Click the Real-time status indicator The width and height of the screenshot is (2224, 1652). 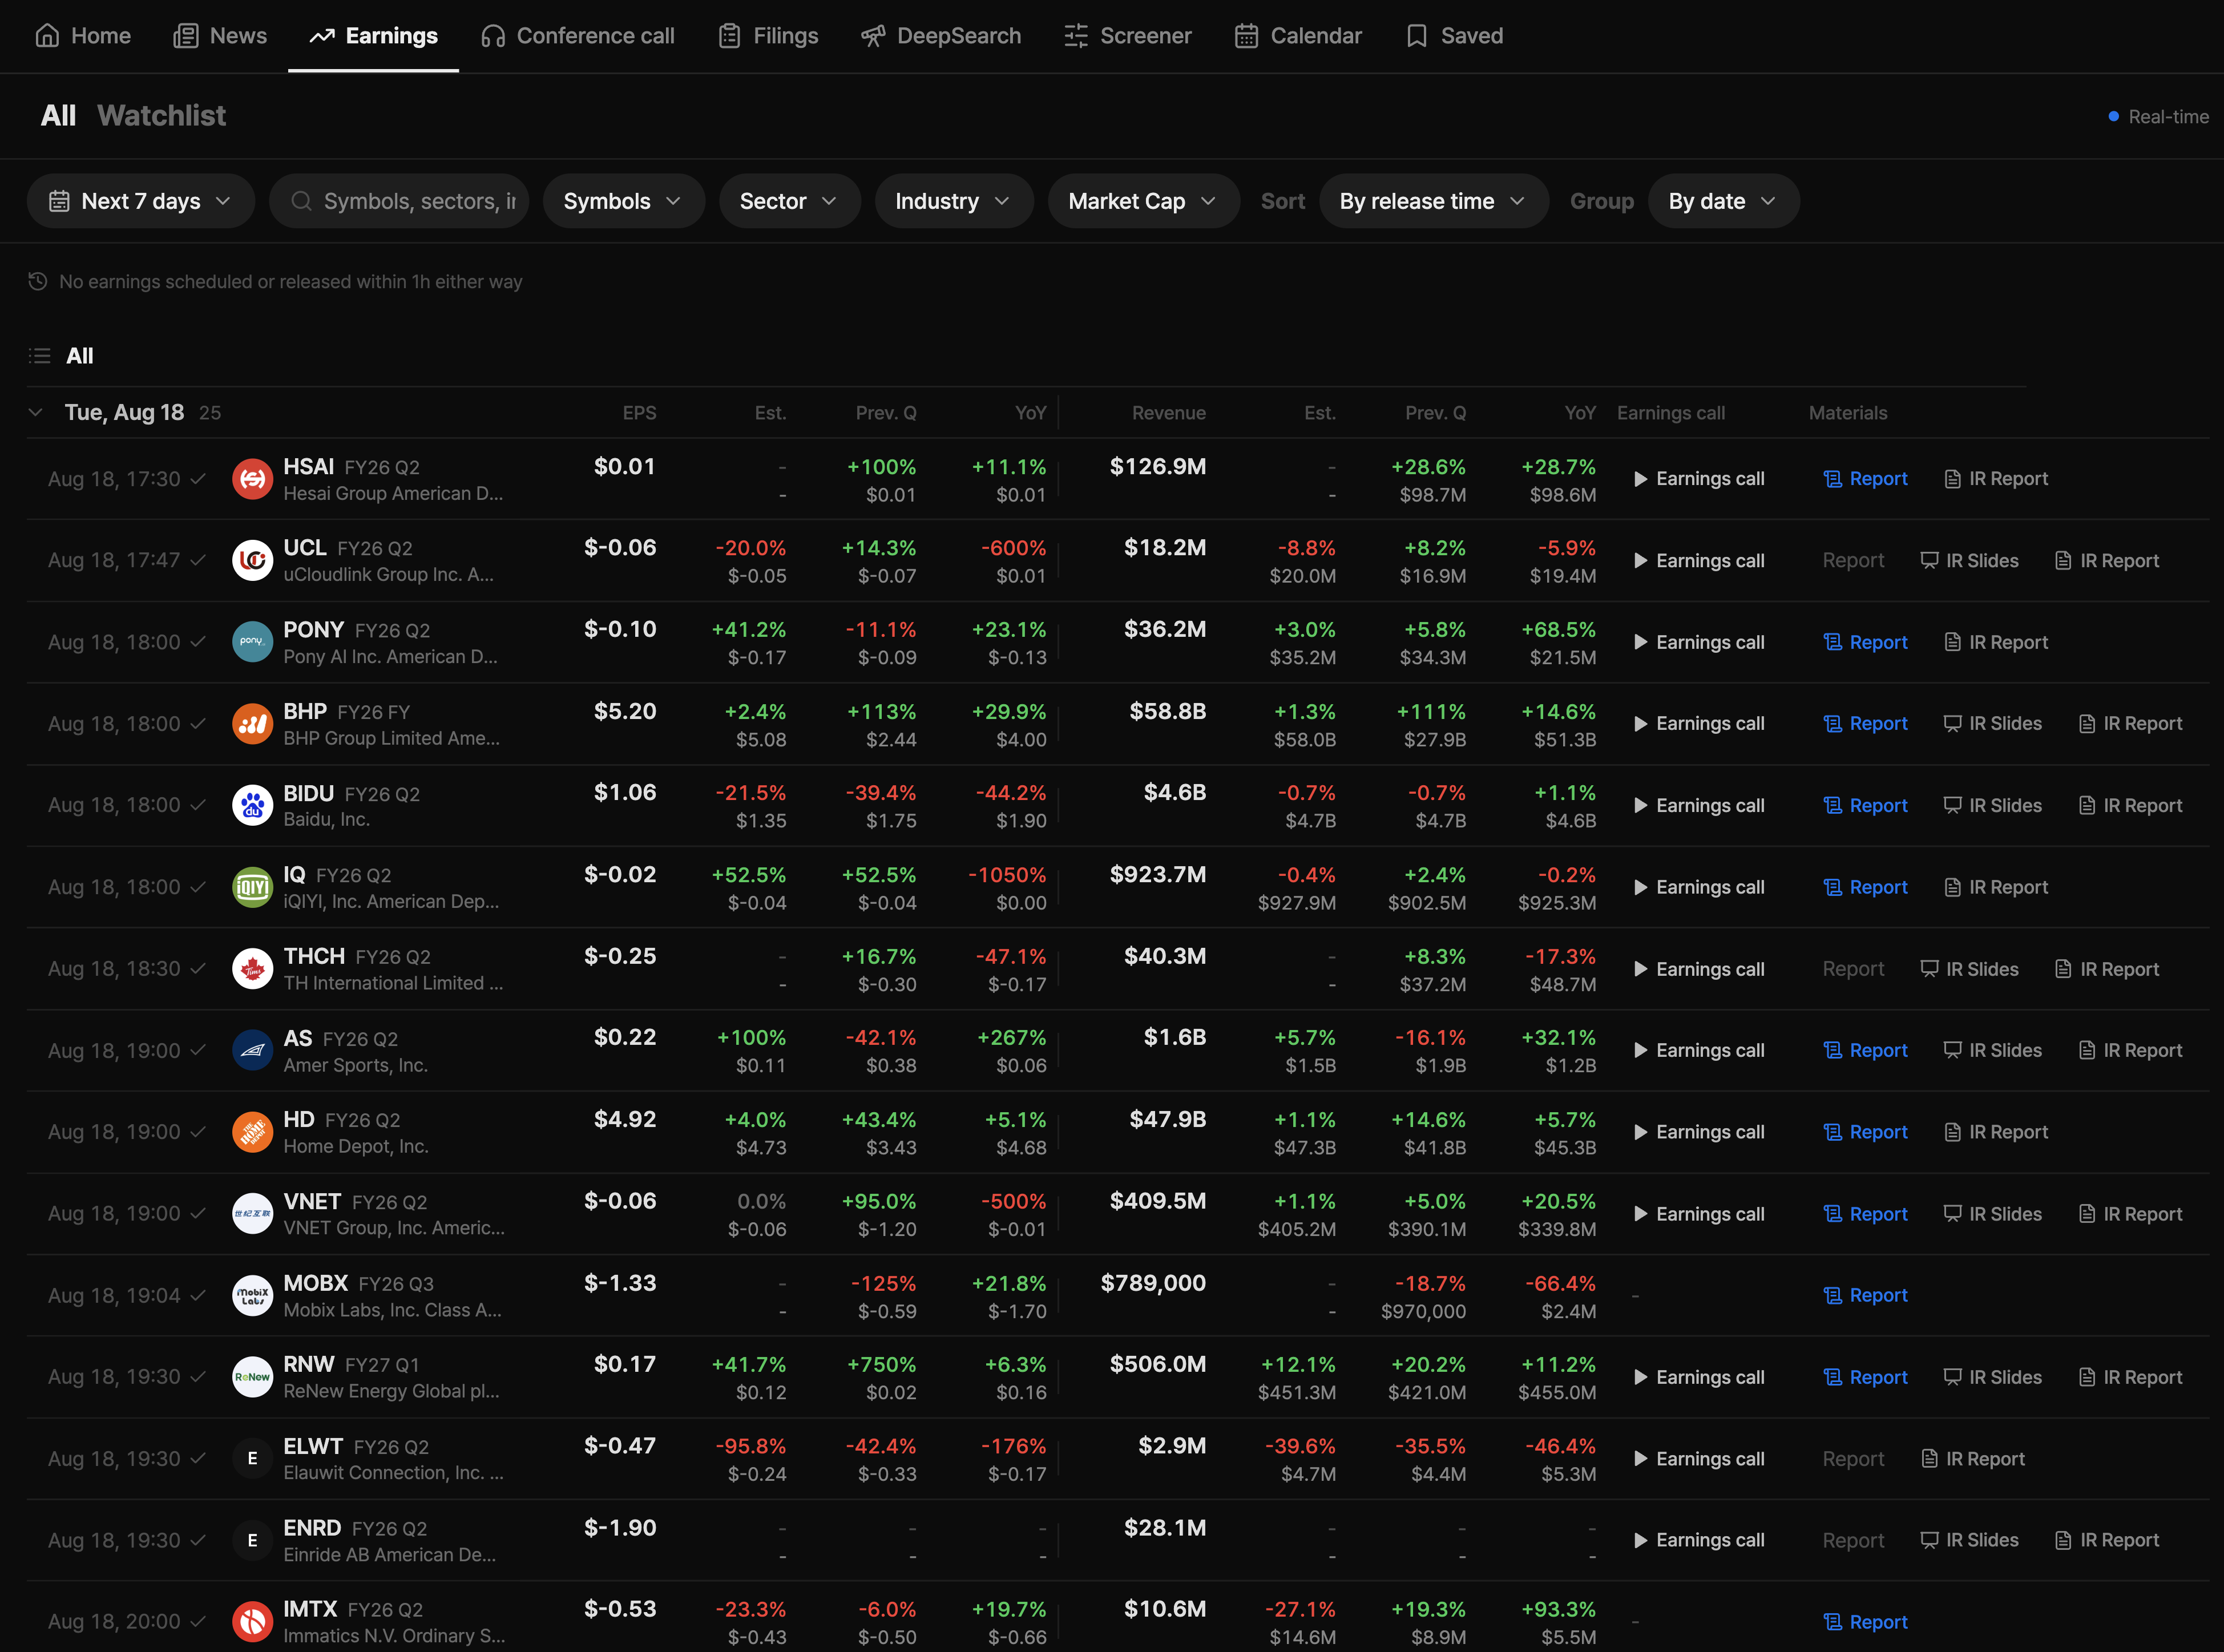pos(2158,117)
